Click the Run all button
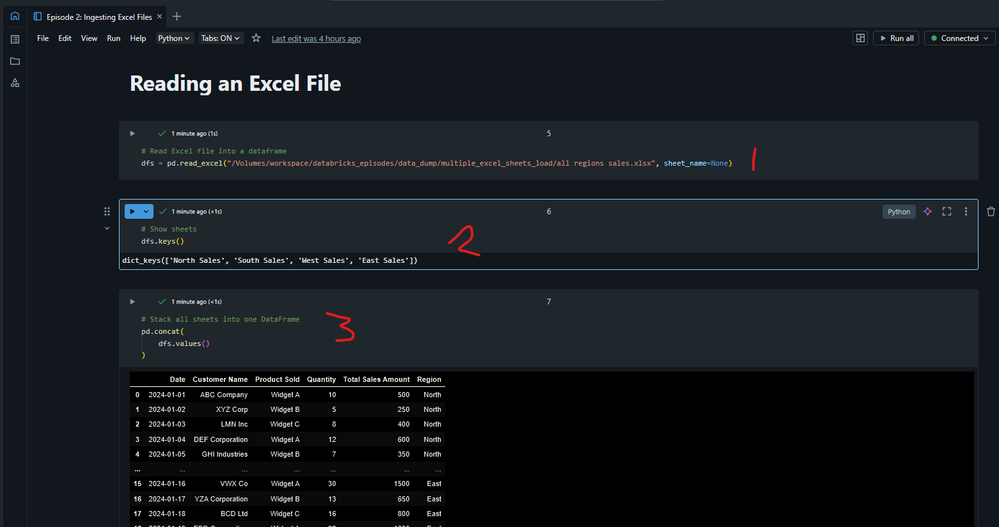 (x=895, y=38)
